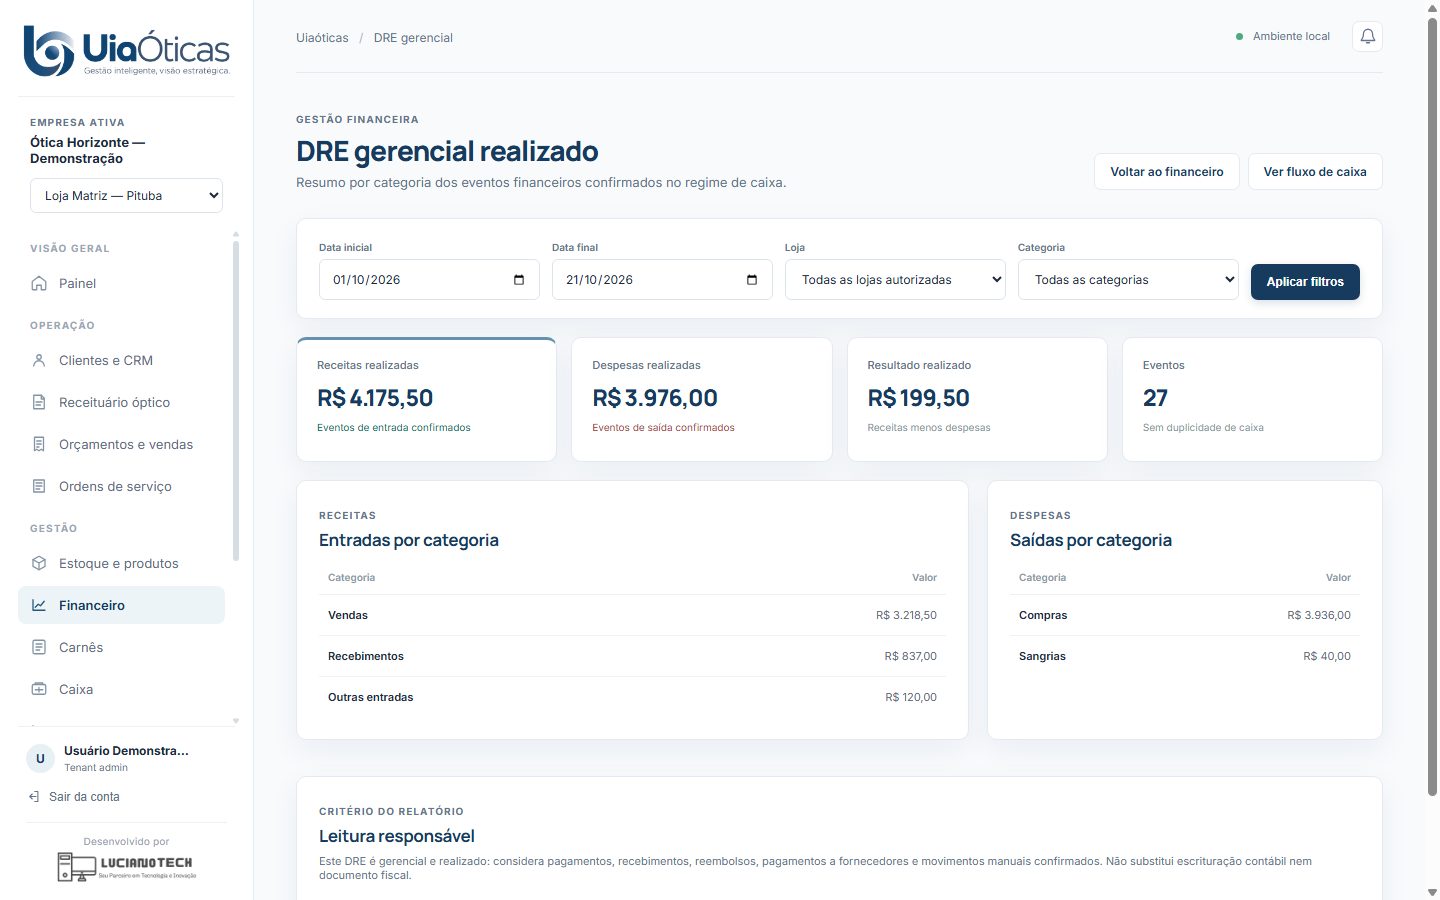Click the Receituário óptico document icon
This screenshot has height=900, width=1440.
[39, 402]
